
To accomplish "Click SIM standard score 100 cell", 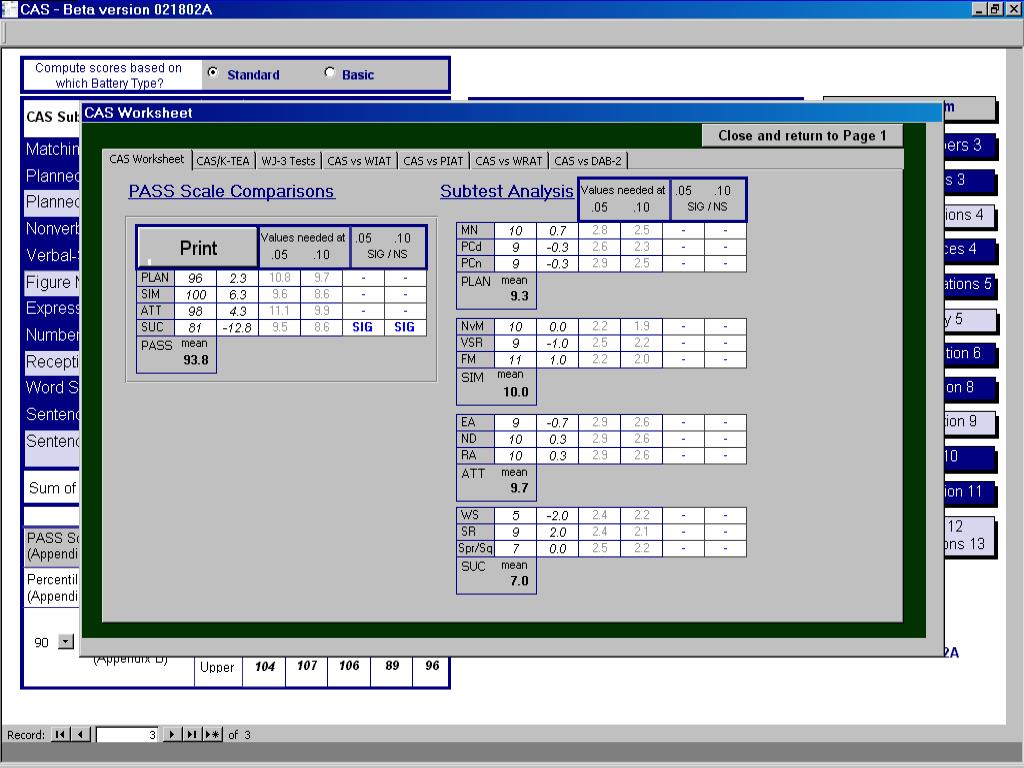I will pyautogui.click(x=195, y=295).
